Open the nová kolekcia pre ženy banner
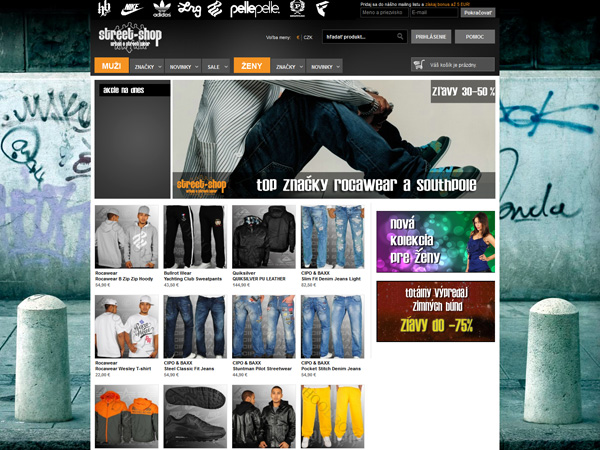The image size is (600, 450). 435,241
